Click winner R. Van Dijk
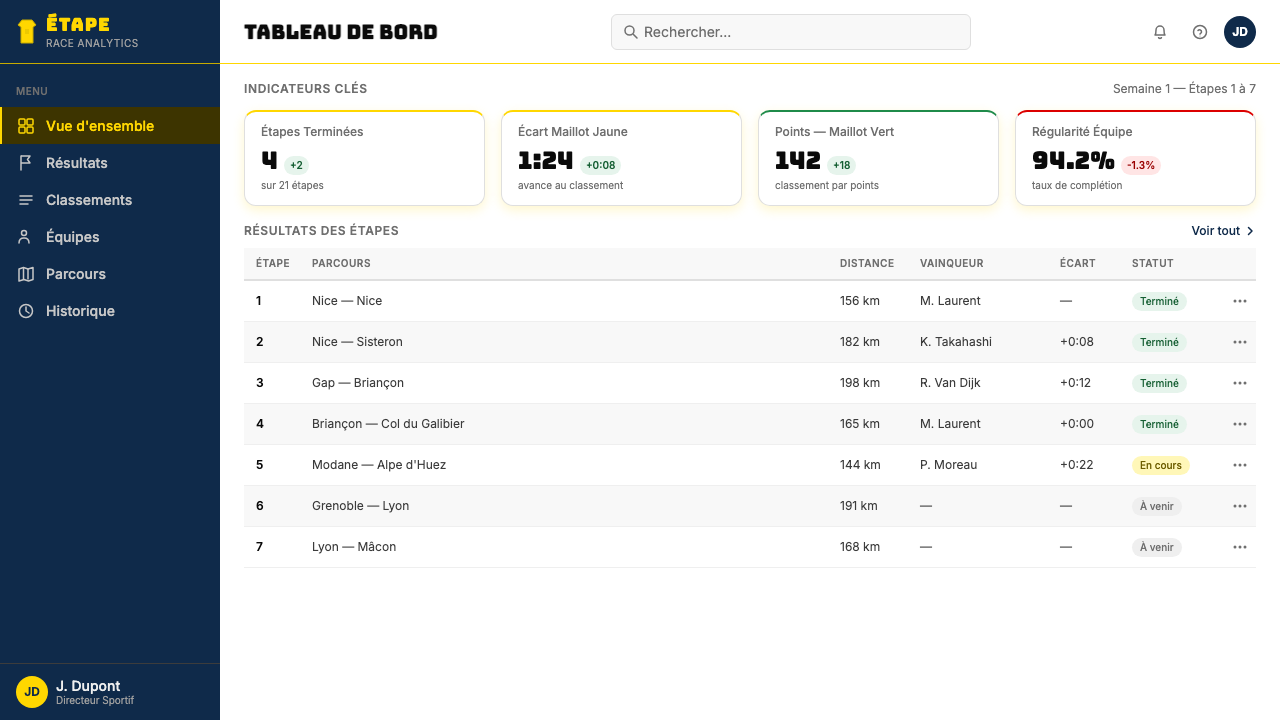This screenshot has width=1280, height=720. click(950, 383)
